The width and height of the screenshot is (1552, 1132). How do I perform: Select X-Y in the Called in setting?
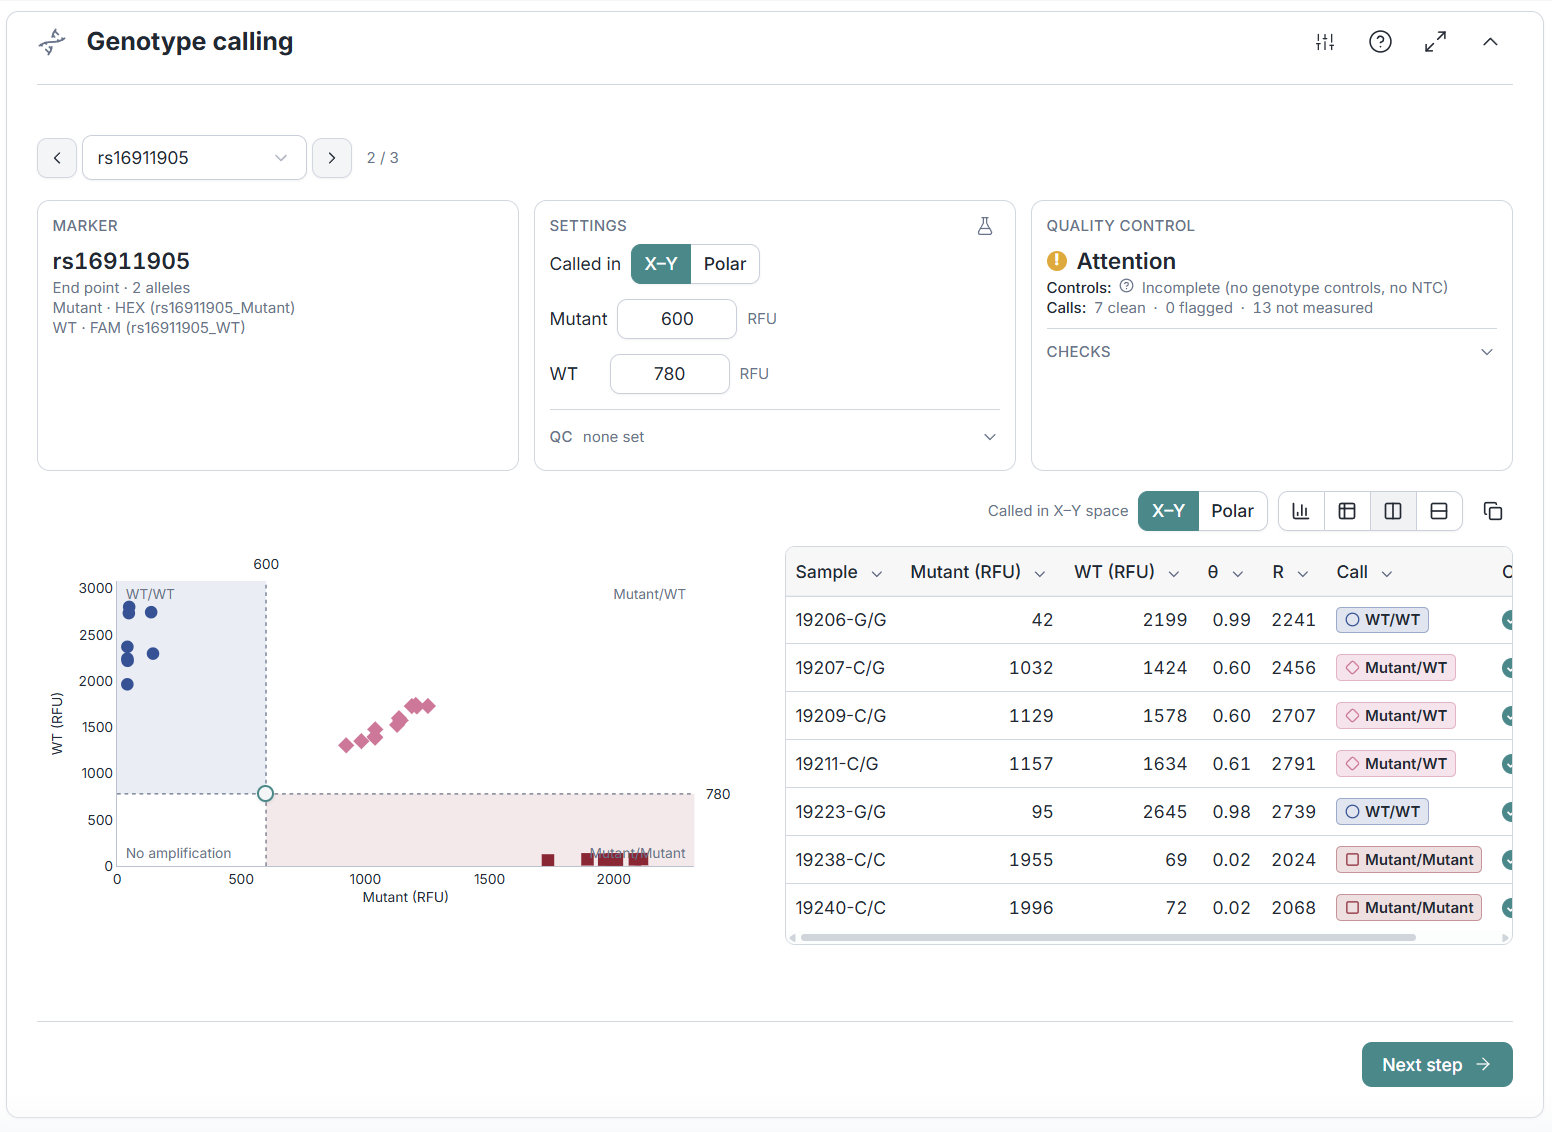[x=661, y=264]
